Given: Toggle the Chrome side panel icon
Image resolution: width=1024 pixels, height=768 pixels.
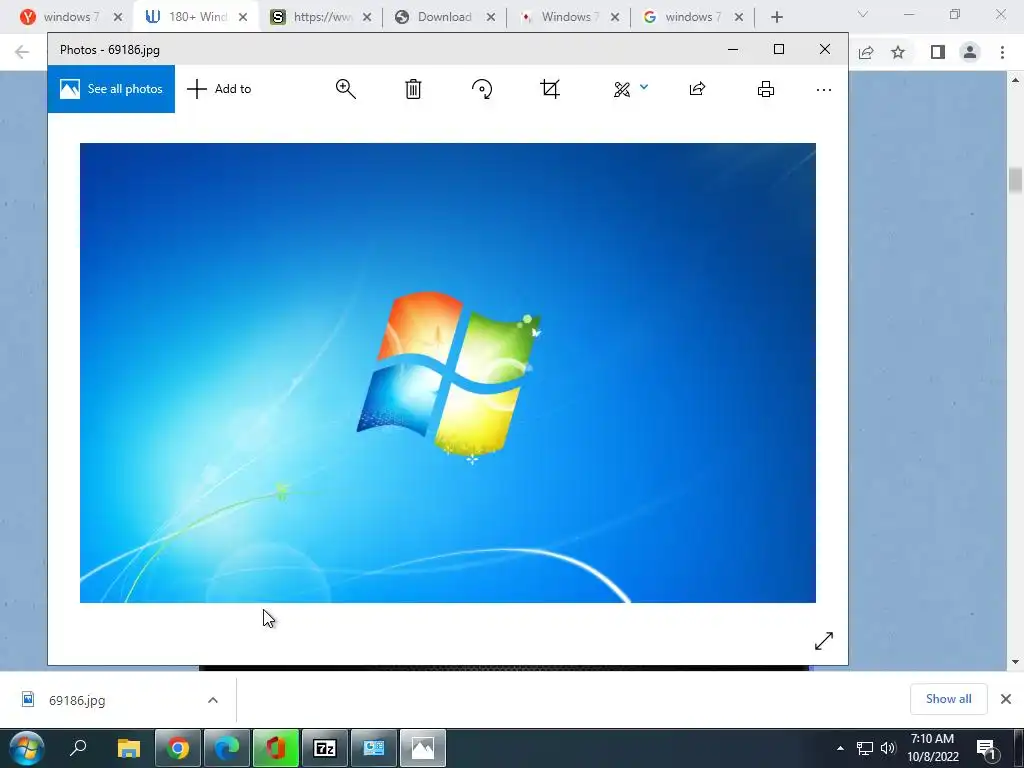Looking at the screenshot, I should [x=938, y=52].
